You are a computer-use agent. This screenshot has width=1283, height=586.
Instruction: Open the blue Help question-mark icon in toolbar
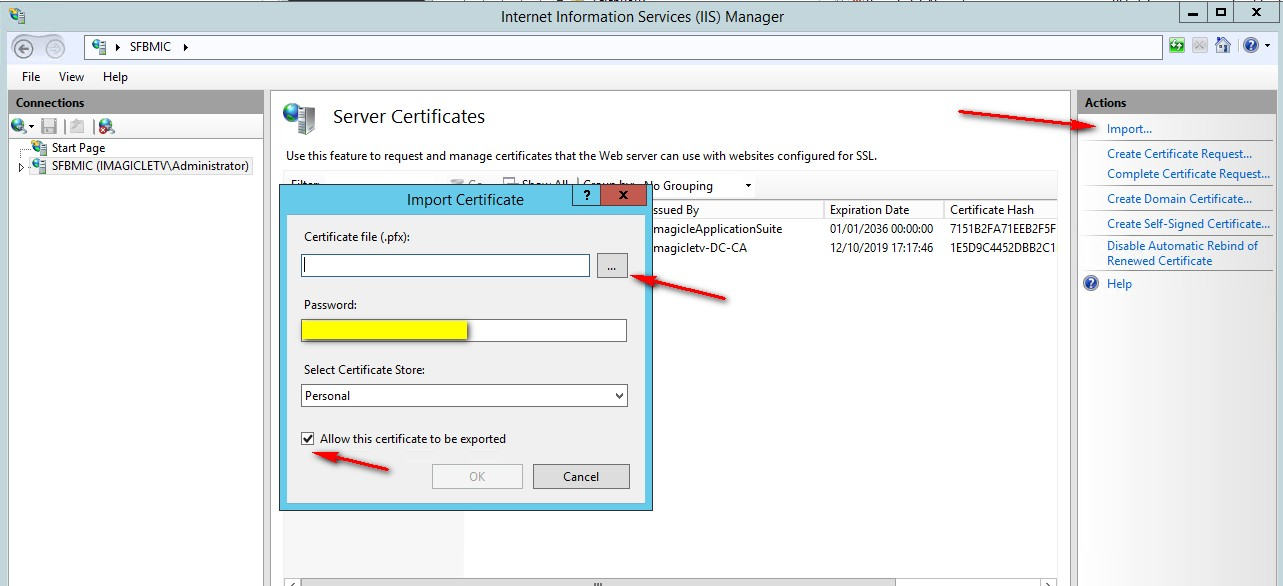(1249, 46)
